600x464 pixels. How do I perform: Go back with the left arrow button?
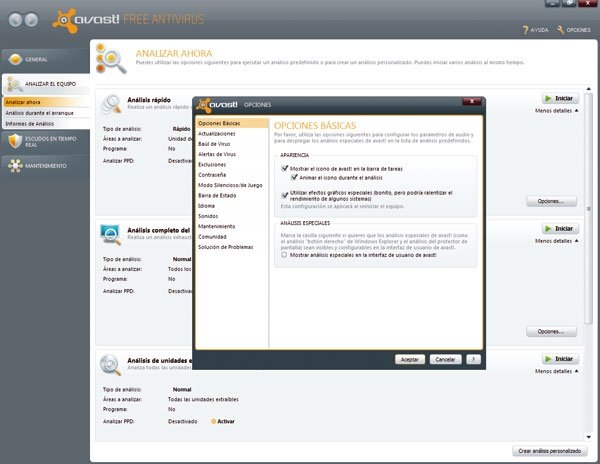[x=16, y=20]
